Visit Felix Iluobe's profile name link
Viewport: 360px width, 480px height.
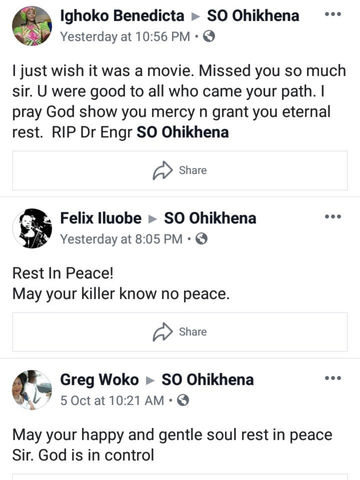[x=101, y=218]
